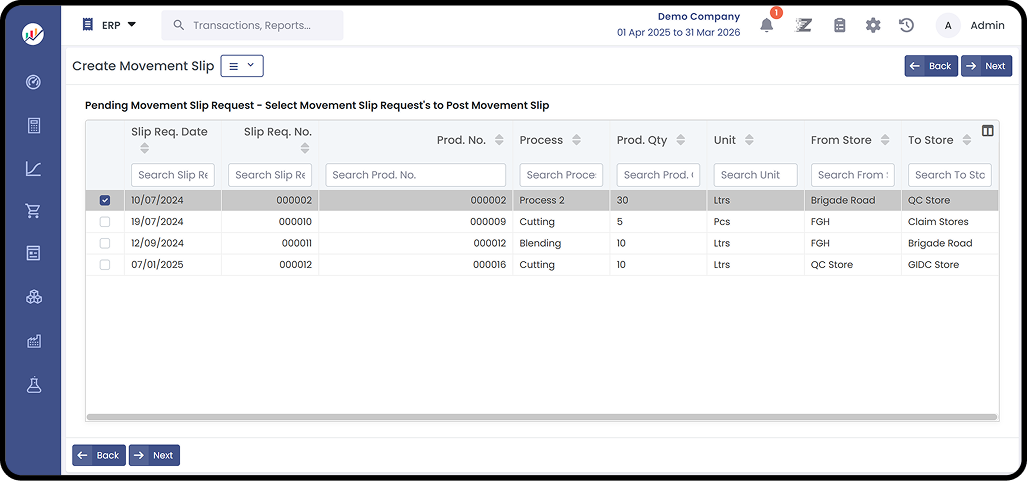Uncheck the row for slip 000002

[105, 200]
